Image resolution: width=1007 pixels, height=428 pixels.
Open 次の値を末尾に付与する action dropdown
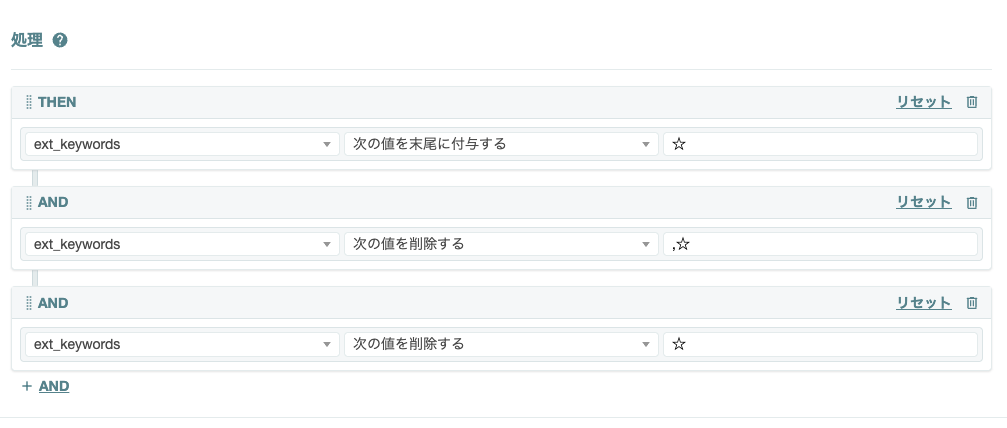pos(501,144)
